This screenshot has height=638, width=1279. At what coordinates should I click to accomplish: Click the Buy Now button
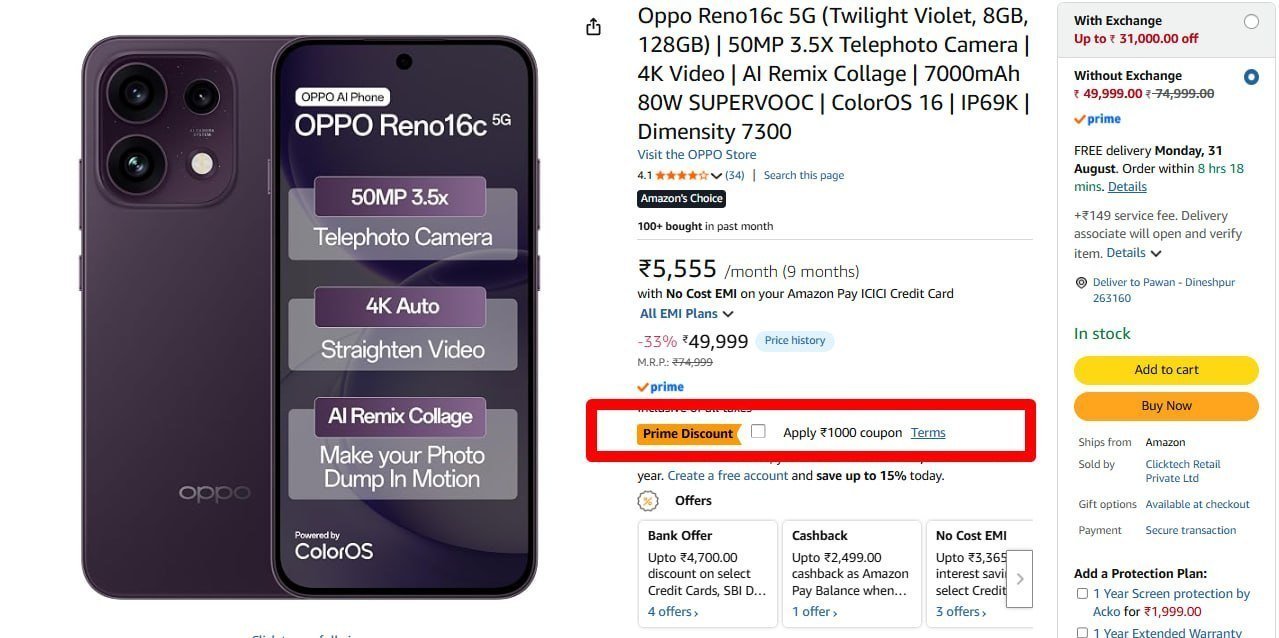1166,406
